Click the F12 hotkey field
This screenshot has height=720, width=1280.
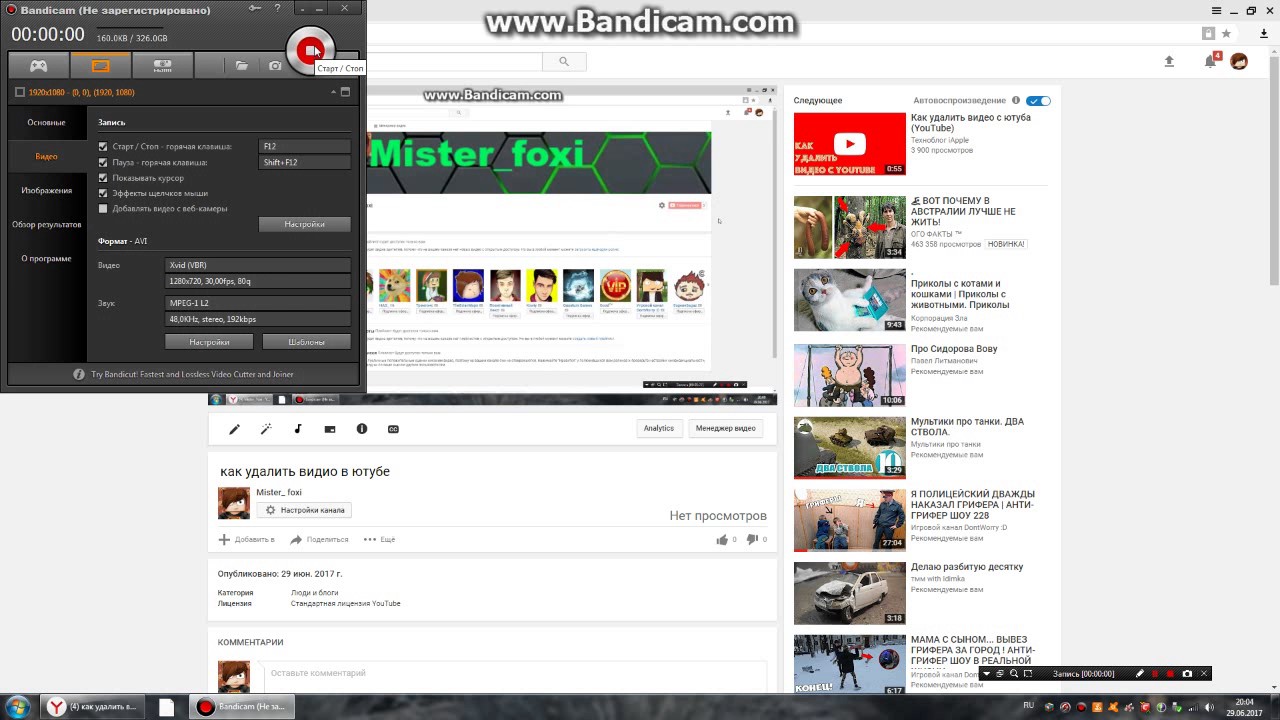click(304, 146)
